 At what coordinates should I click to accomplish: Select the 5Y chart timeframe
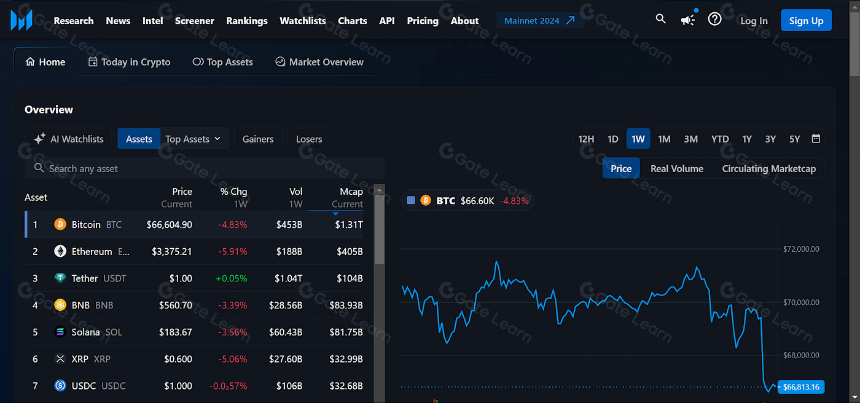(795, 139)
